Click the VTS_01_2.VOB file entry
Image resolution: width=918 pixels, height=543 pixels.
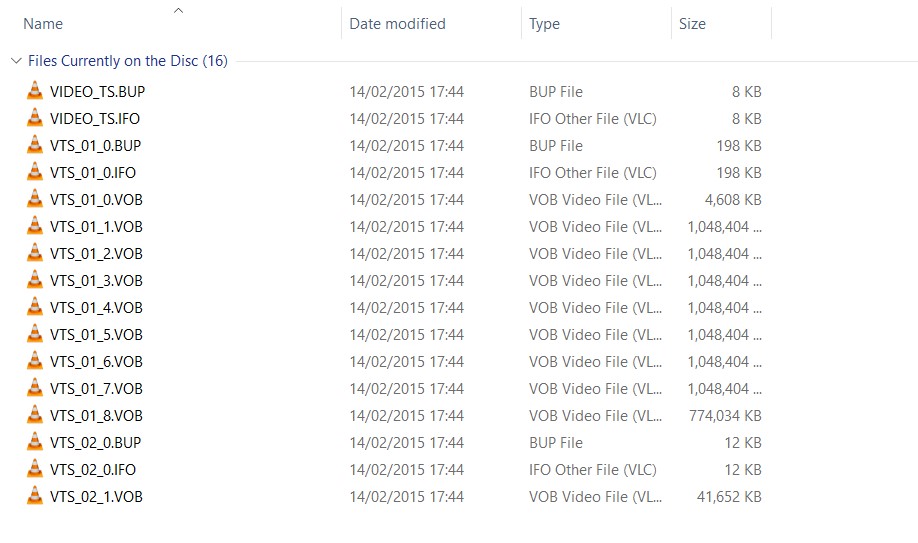pyautogui.click(x=96, y=253)
